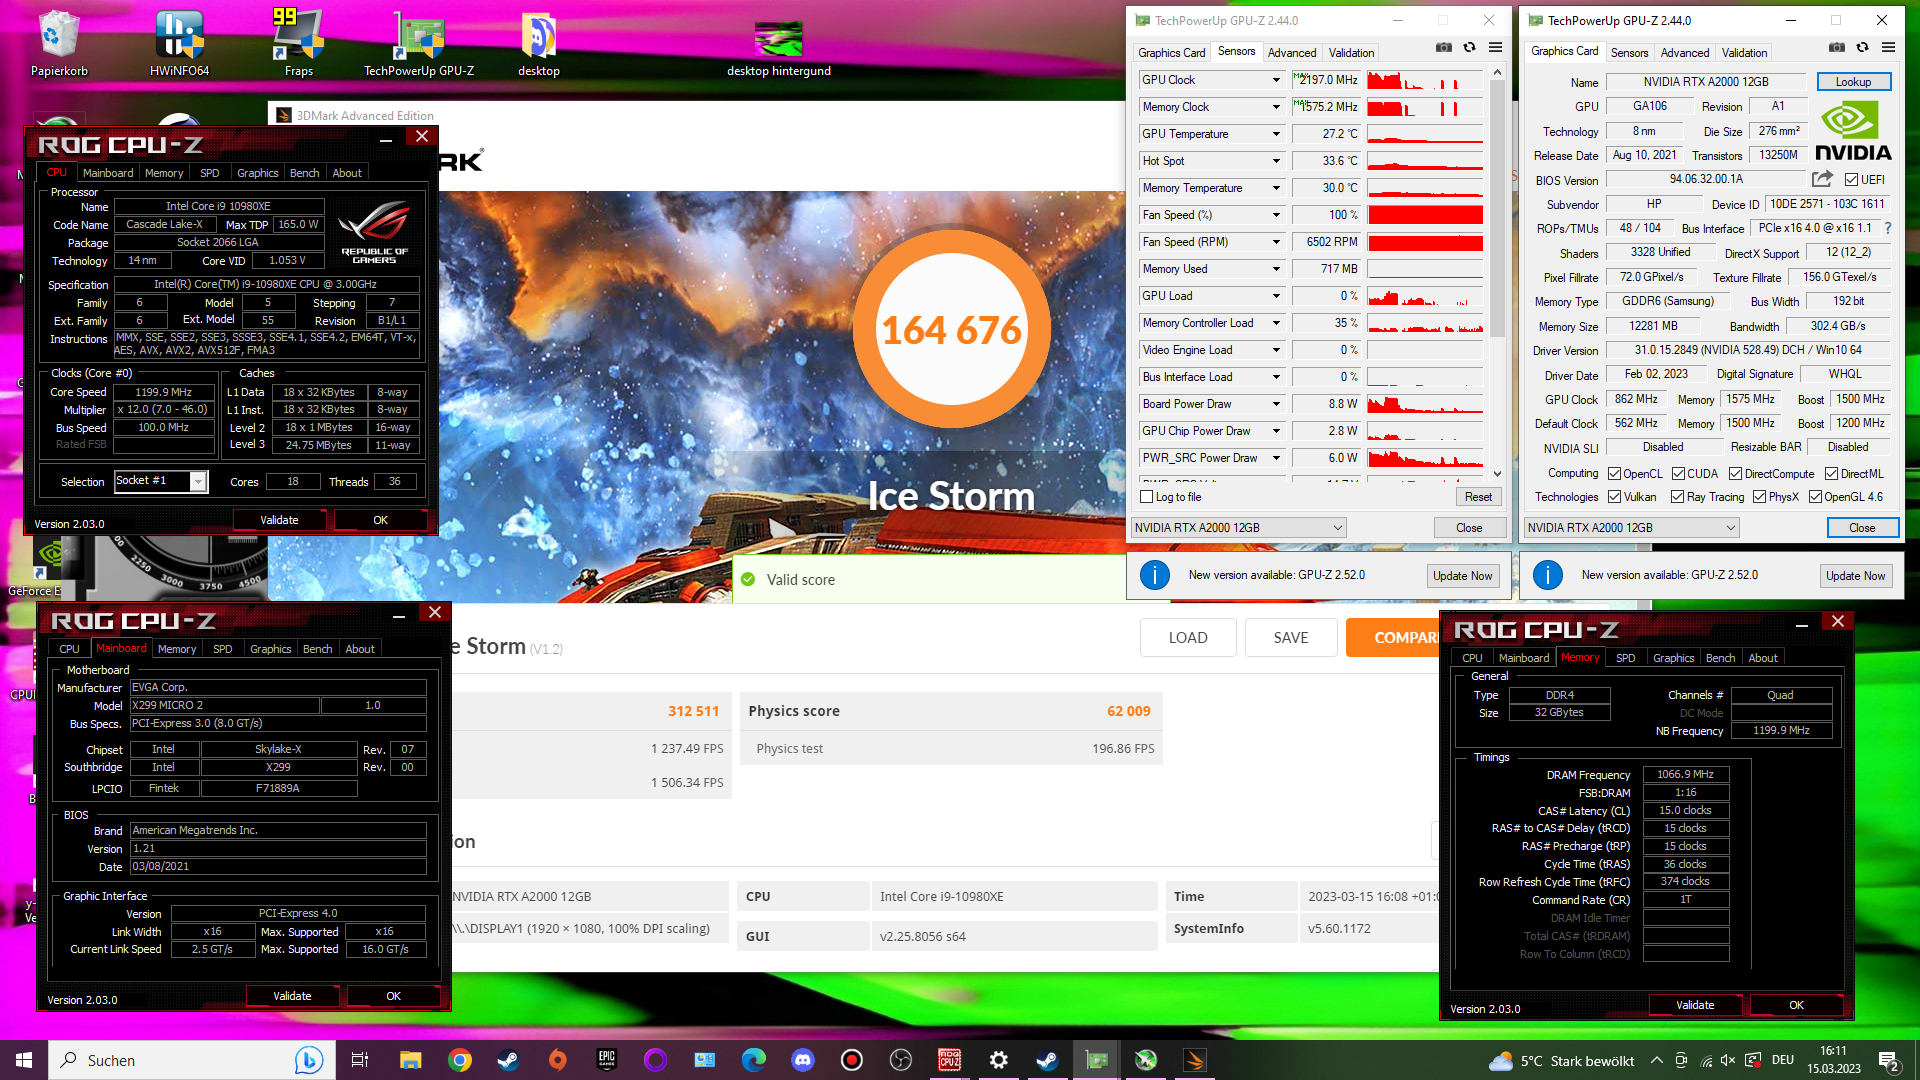Click the Bus Interface question mark

[1888, 228]
